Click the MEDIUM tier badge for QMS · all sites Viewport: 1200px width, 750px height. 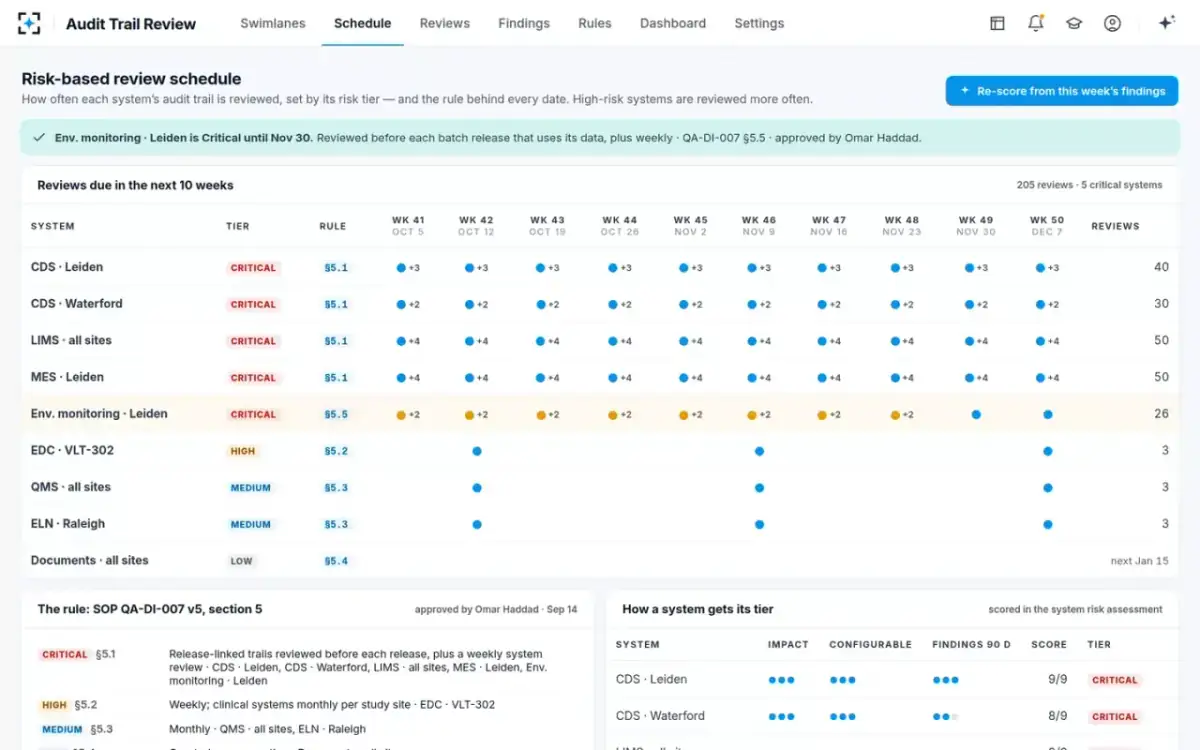(250, 488)
